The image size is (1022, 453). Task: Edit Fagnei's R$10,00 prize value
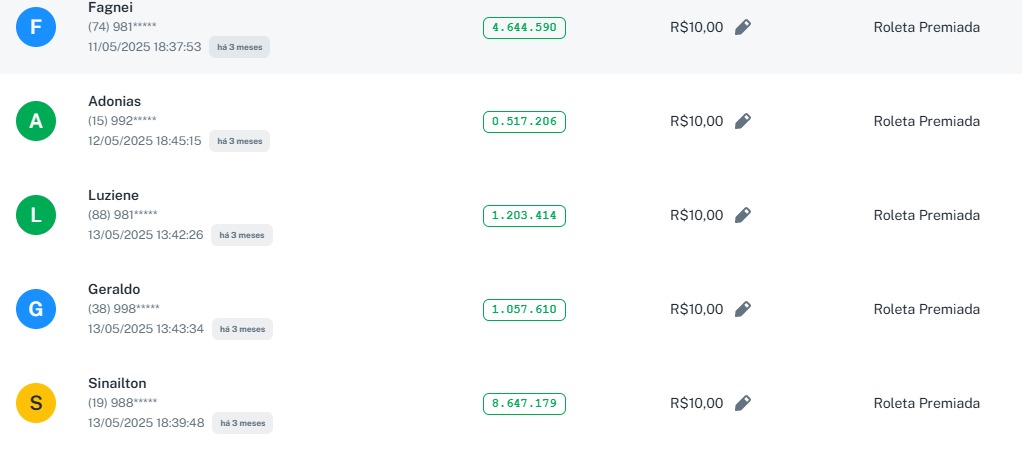[x=742, y=27]
